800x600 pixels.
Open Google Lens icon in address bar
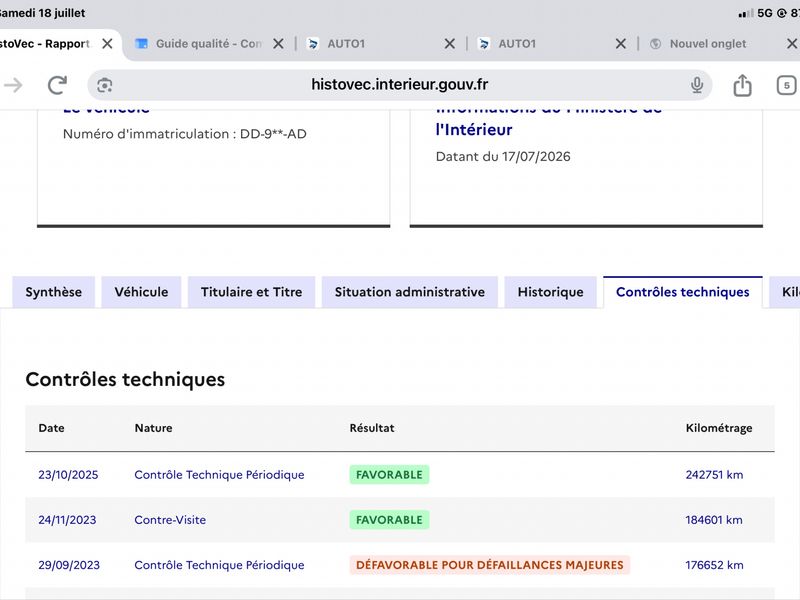coord(105,85)
